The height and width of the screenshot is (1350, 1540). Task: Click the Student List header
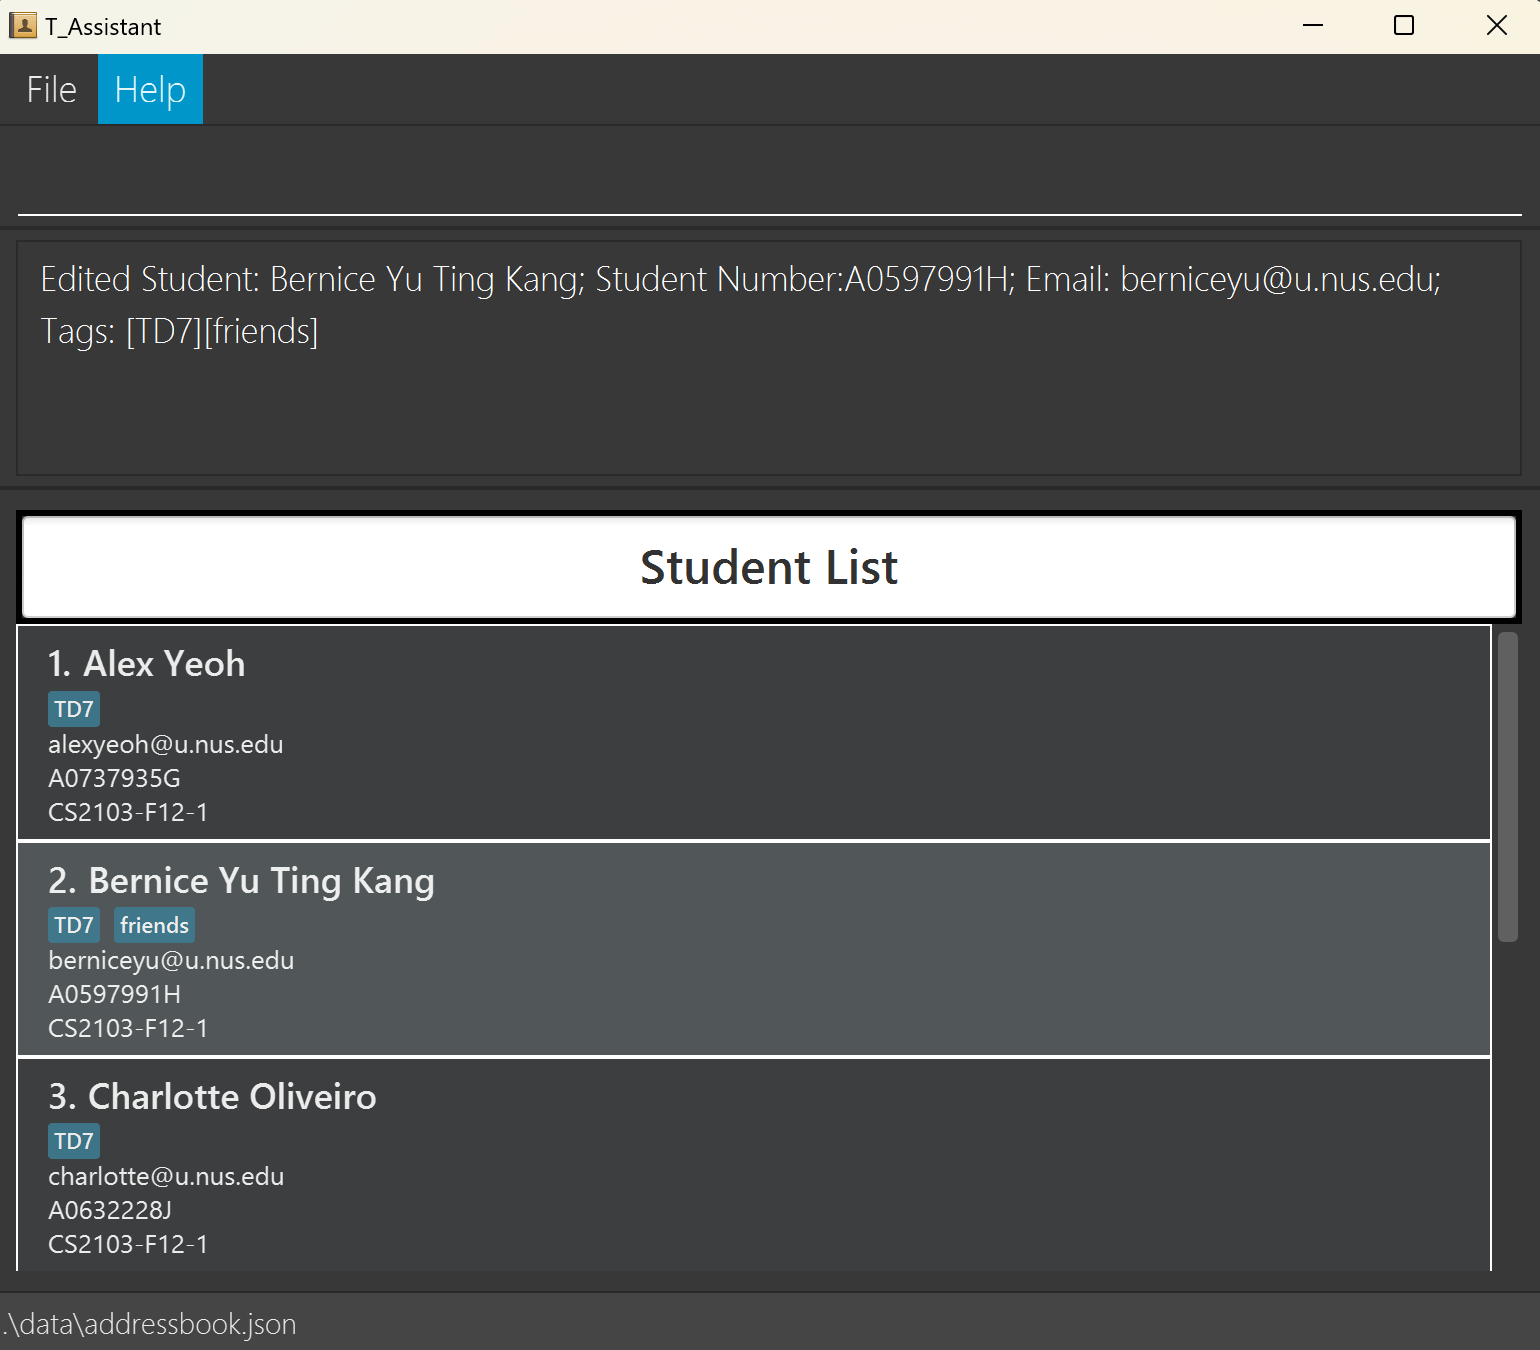tap(768, 567)
